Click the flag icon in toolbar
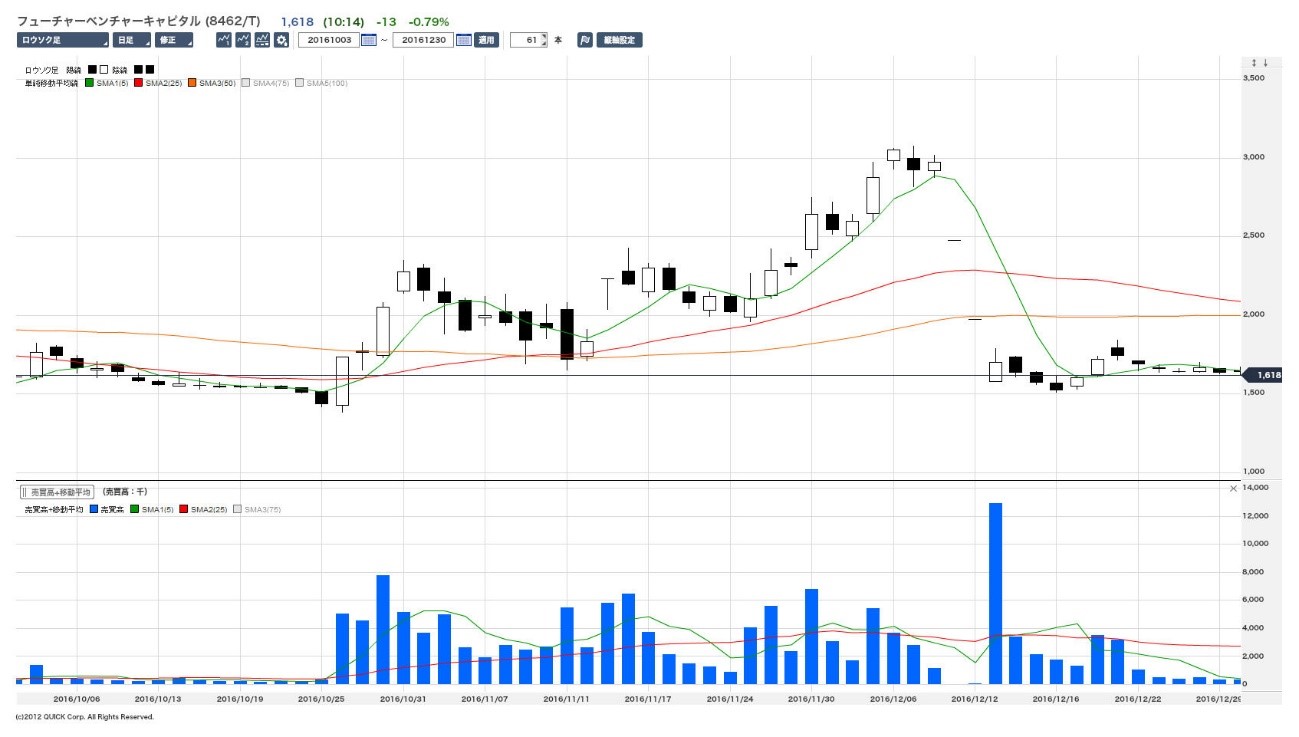Screen dimensions: 1299x737 click(x=585, y=40)
